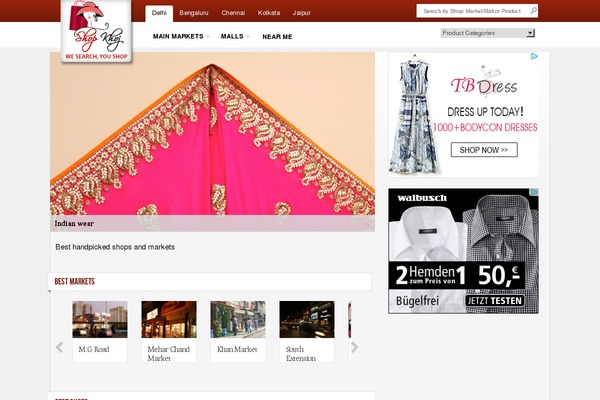The height and width of the screenshot is (400, 600).
Task: Open the Khan Market thumbnail
Action: tap(238, 320)
